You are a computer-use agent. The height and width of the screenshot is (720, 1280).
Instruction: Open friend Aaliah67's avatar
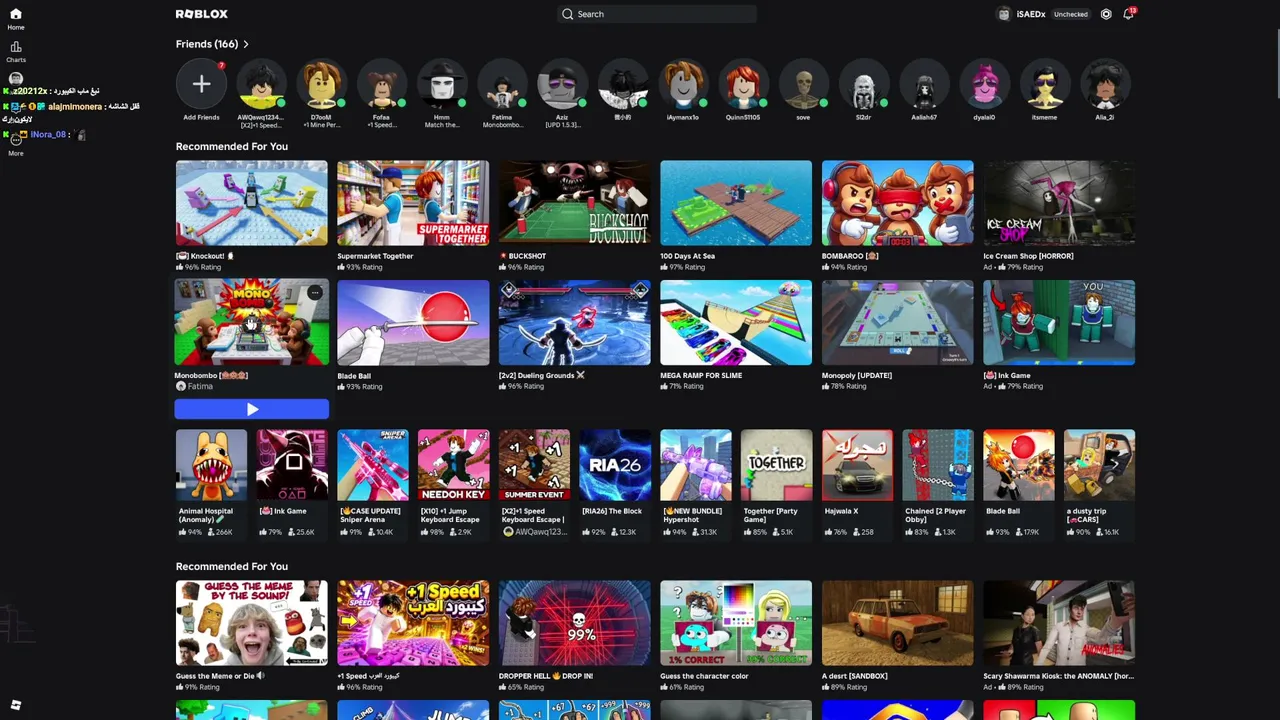point(924,85)
